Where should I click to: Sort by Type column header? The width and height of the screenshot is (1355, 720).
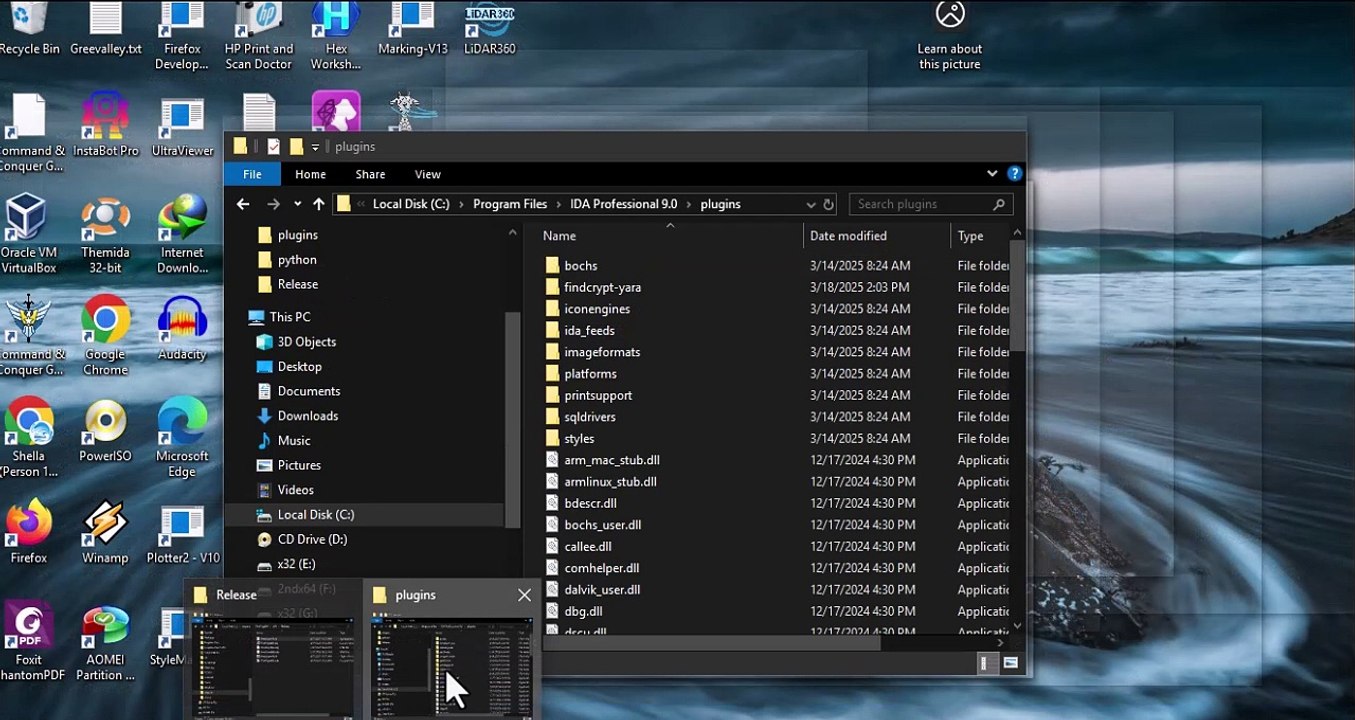pyautogui.click(x=980, y=236)
